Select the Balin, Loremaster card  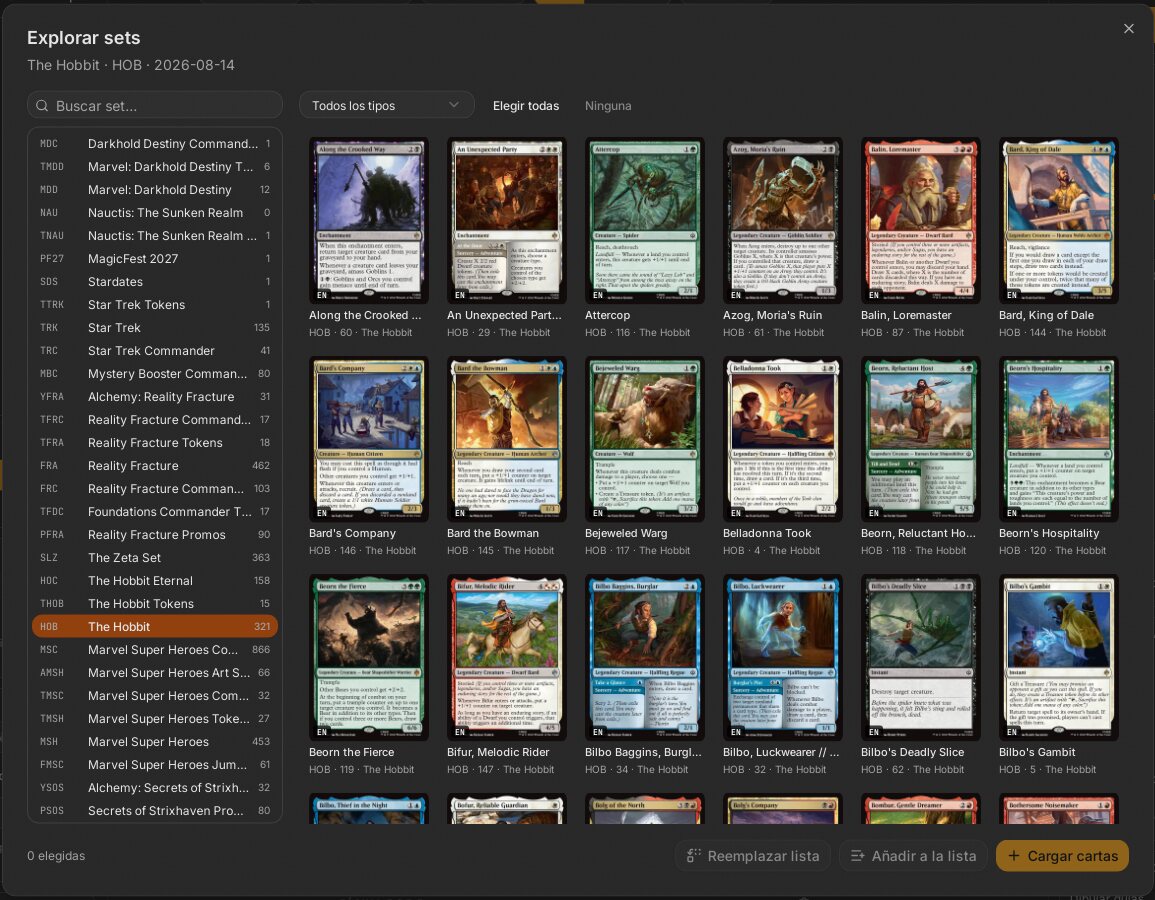[921, 220]
